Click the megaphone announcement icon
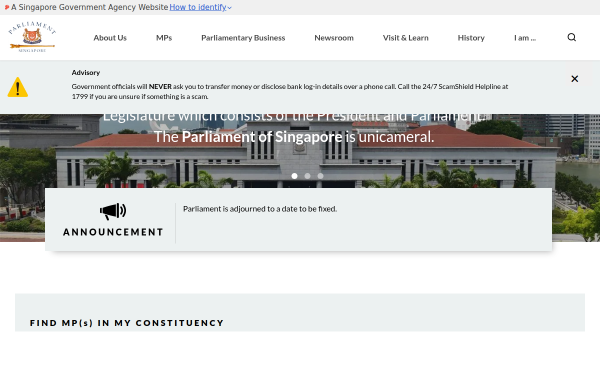Image resolution: width=600 pixels, height=375 pixels. [x=113, y=211]
